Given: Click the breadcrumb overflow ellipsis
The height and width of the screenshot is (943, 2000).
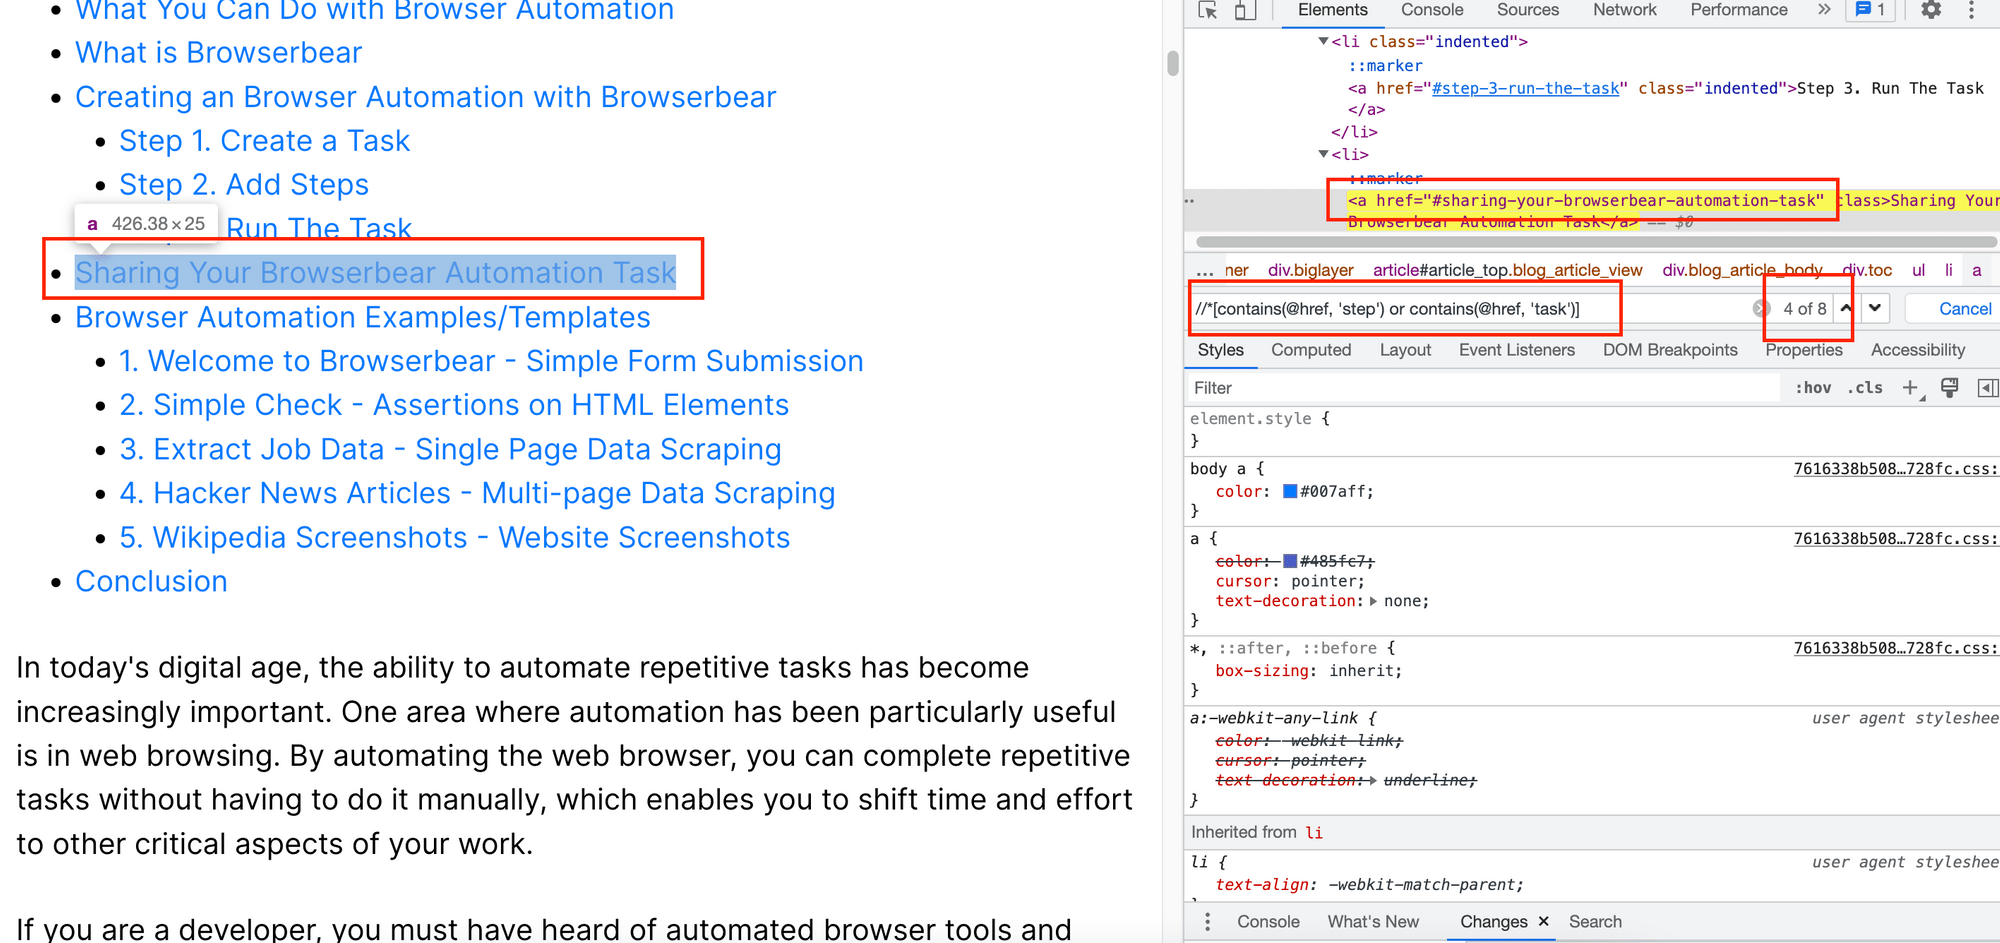Looking at the screenshot, I should (x=1204, y=270).
